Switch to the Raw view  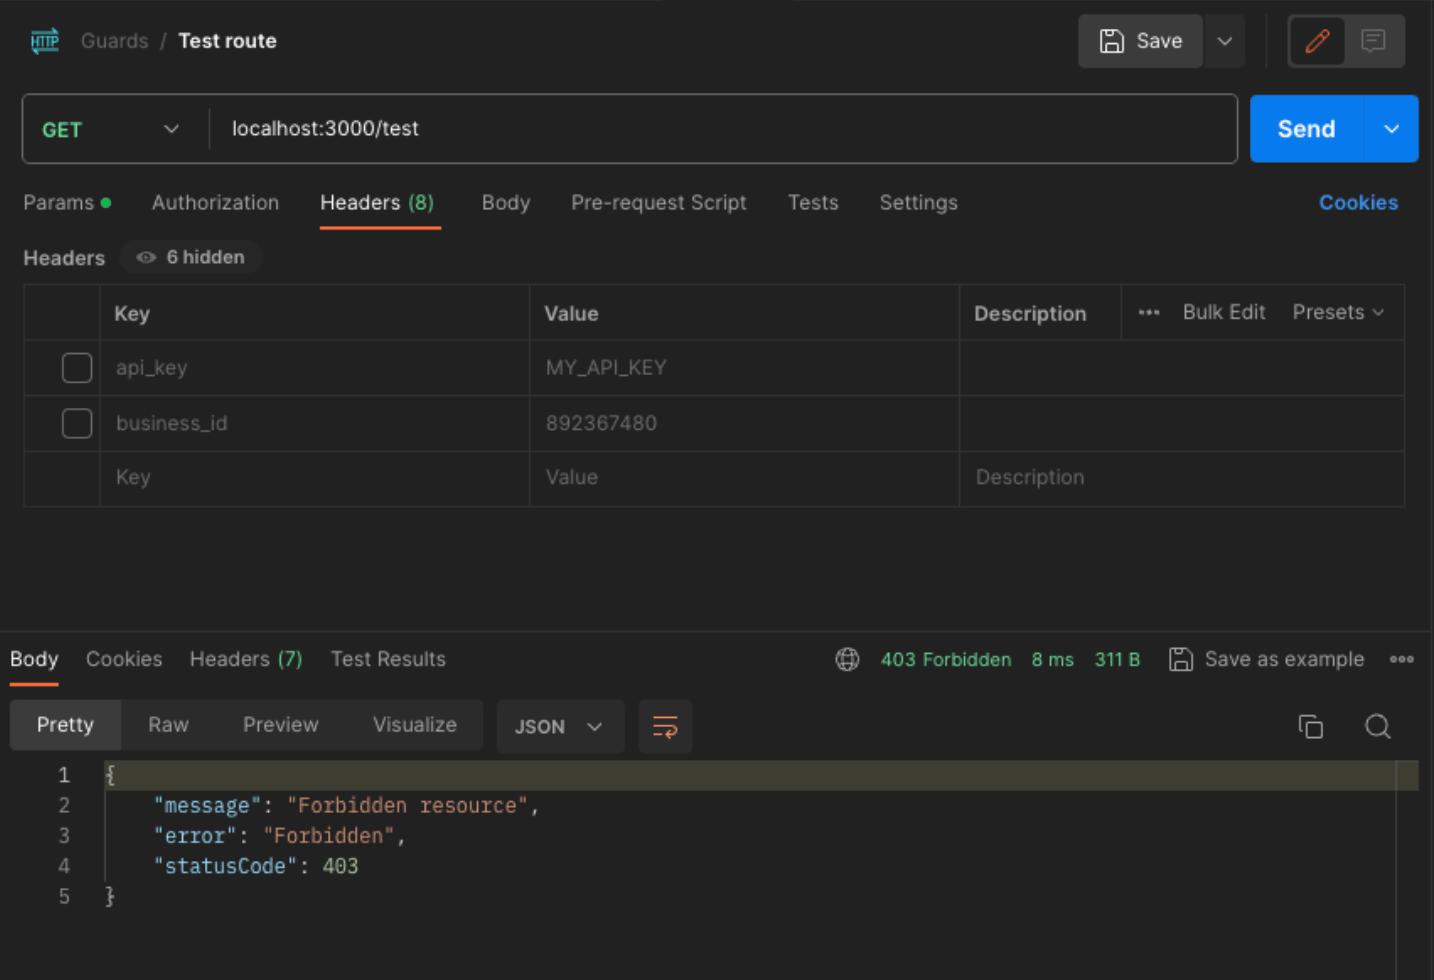[168, 725]
